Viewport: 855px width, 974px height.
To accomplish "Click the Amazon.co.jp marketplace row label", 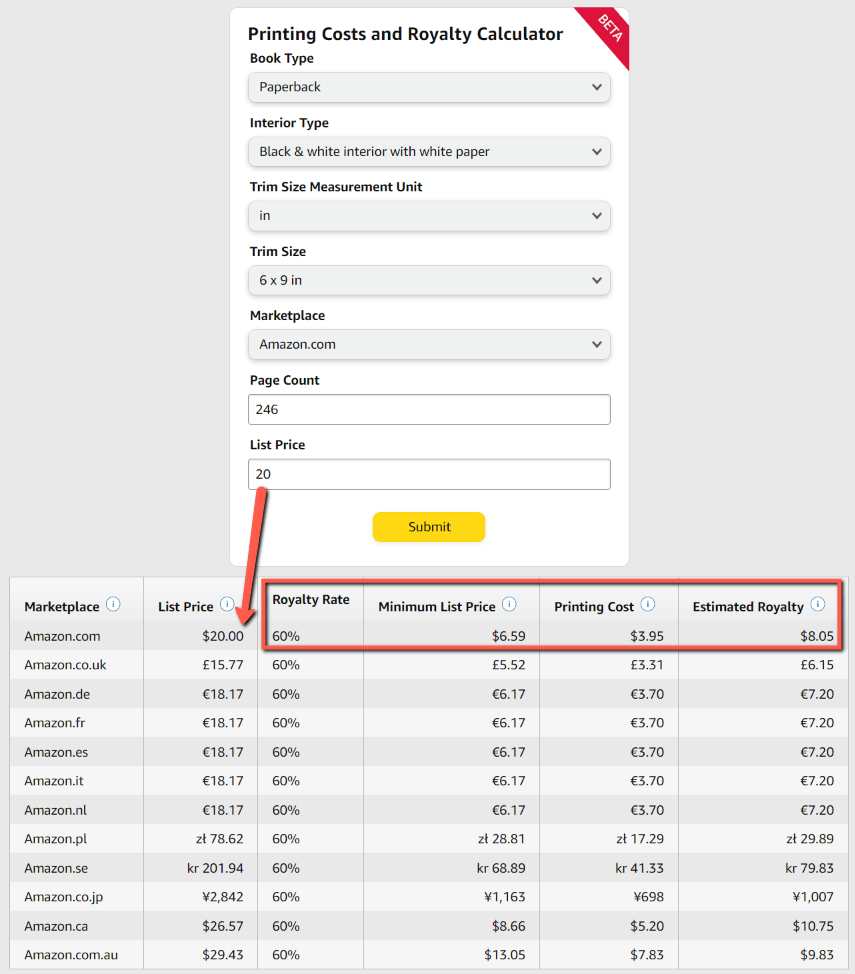I will (x=63, y=896).
